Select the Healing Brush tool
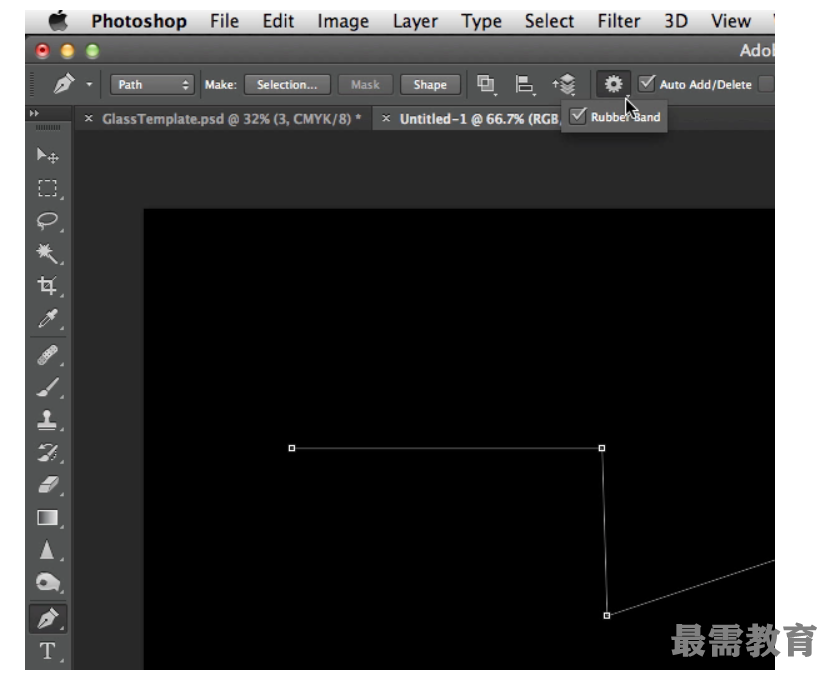 (47, 355)
